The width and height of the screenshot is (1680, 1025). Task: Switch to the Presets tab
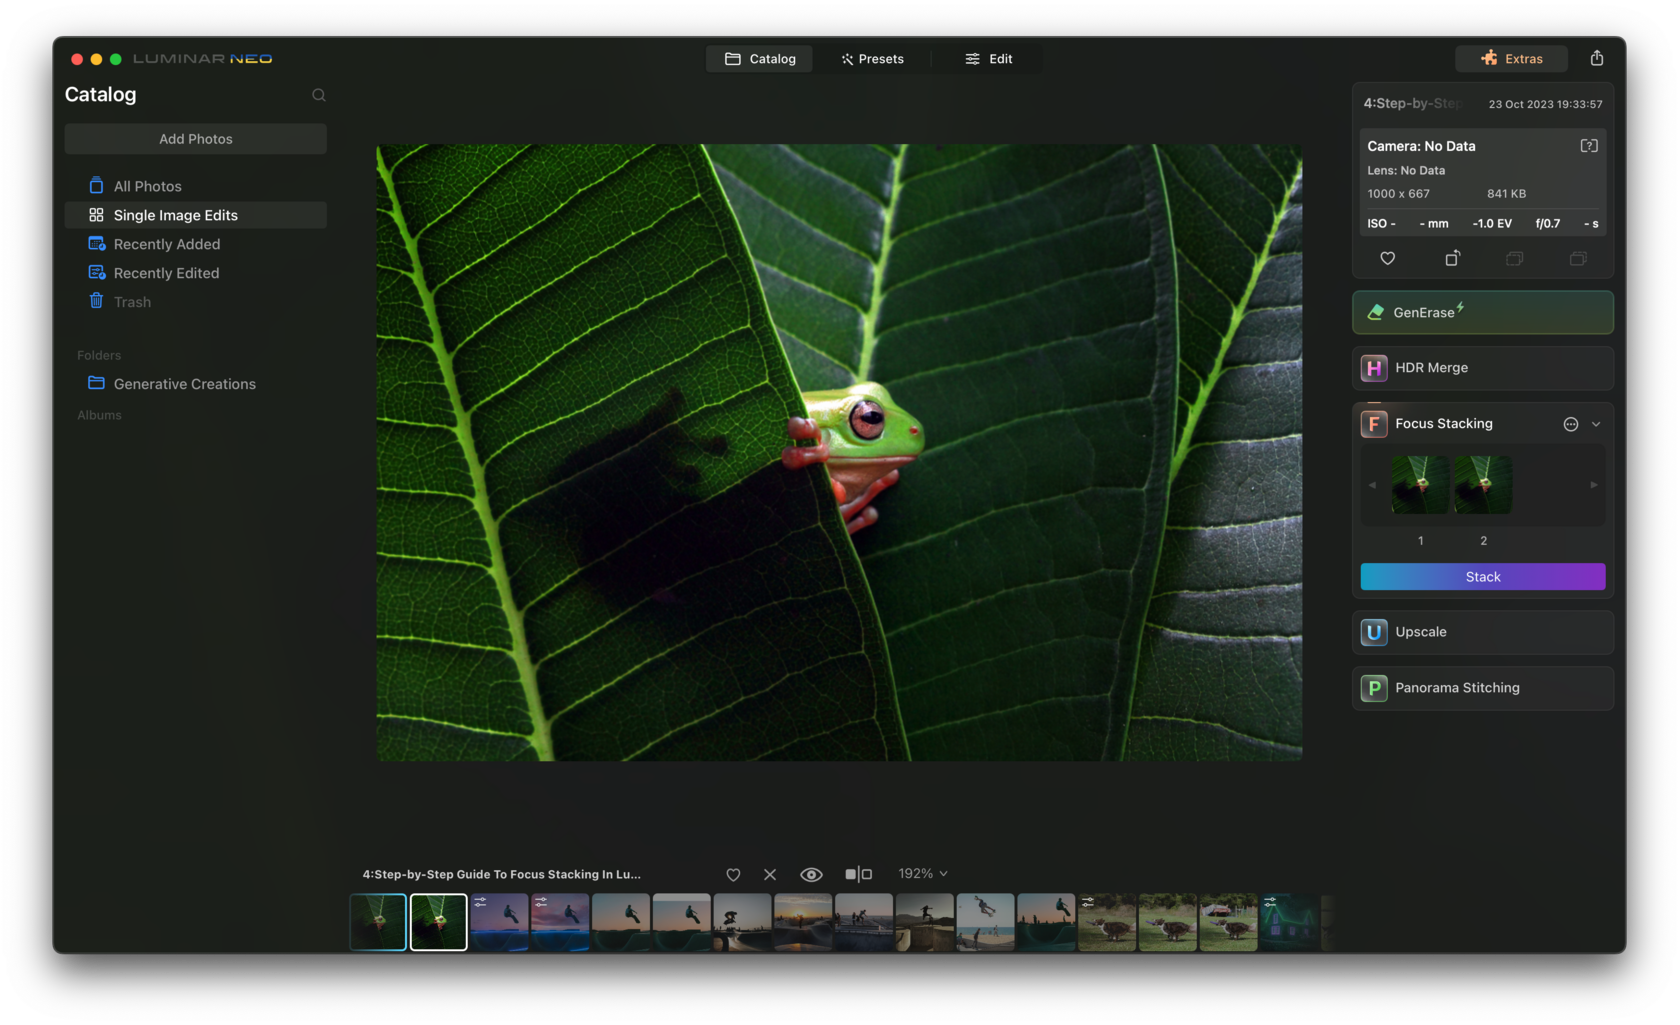pyautogui.click(x=872, y=58)
